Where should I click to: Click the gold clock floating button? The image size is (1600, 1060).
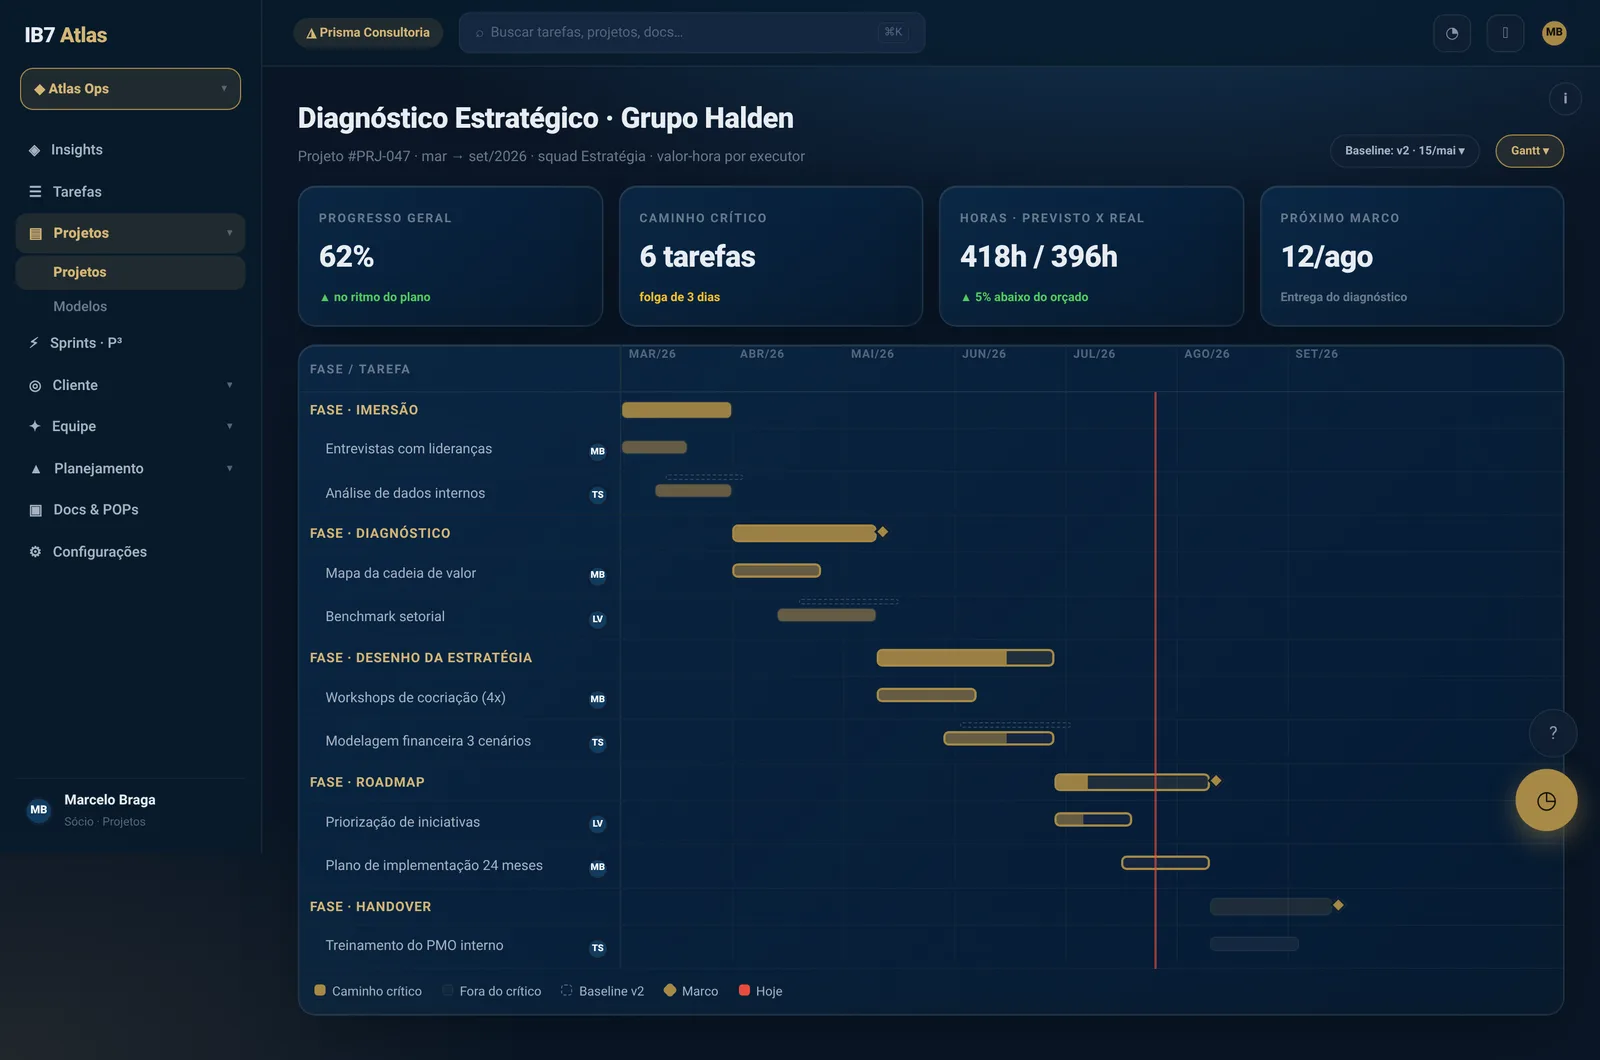pyautogui.click(x=1546, y=800)
